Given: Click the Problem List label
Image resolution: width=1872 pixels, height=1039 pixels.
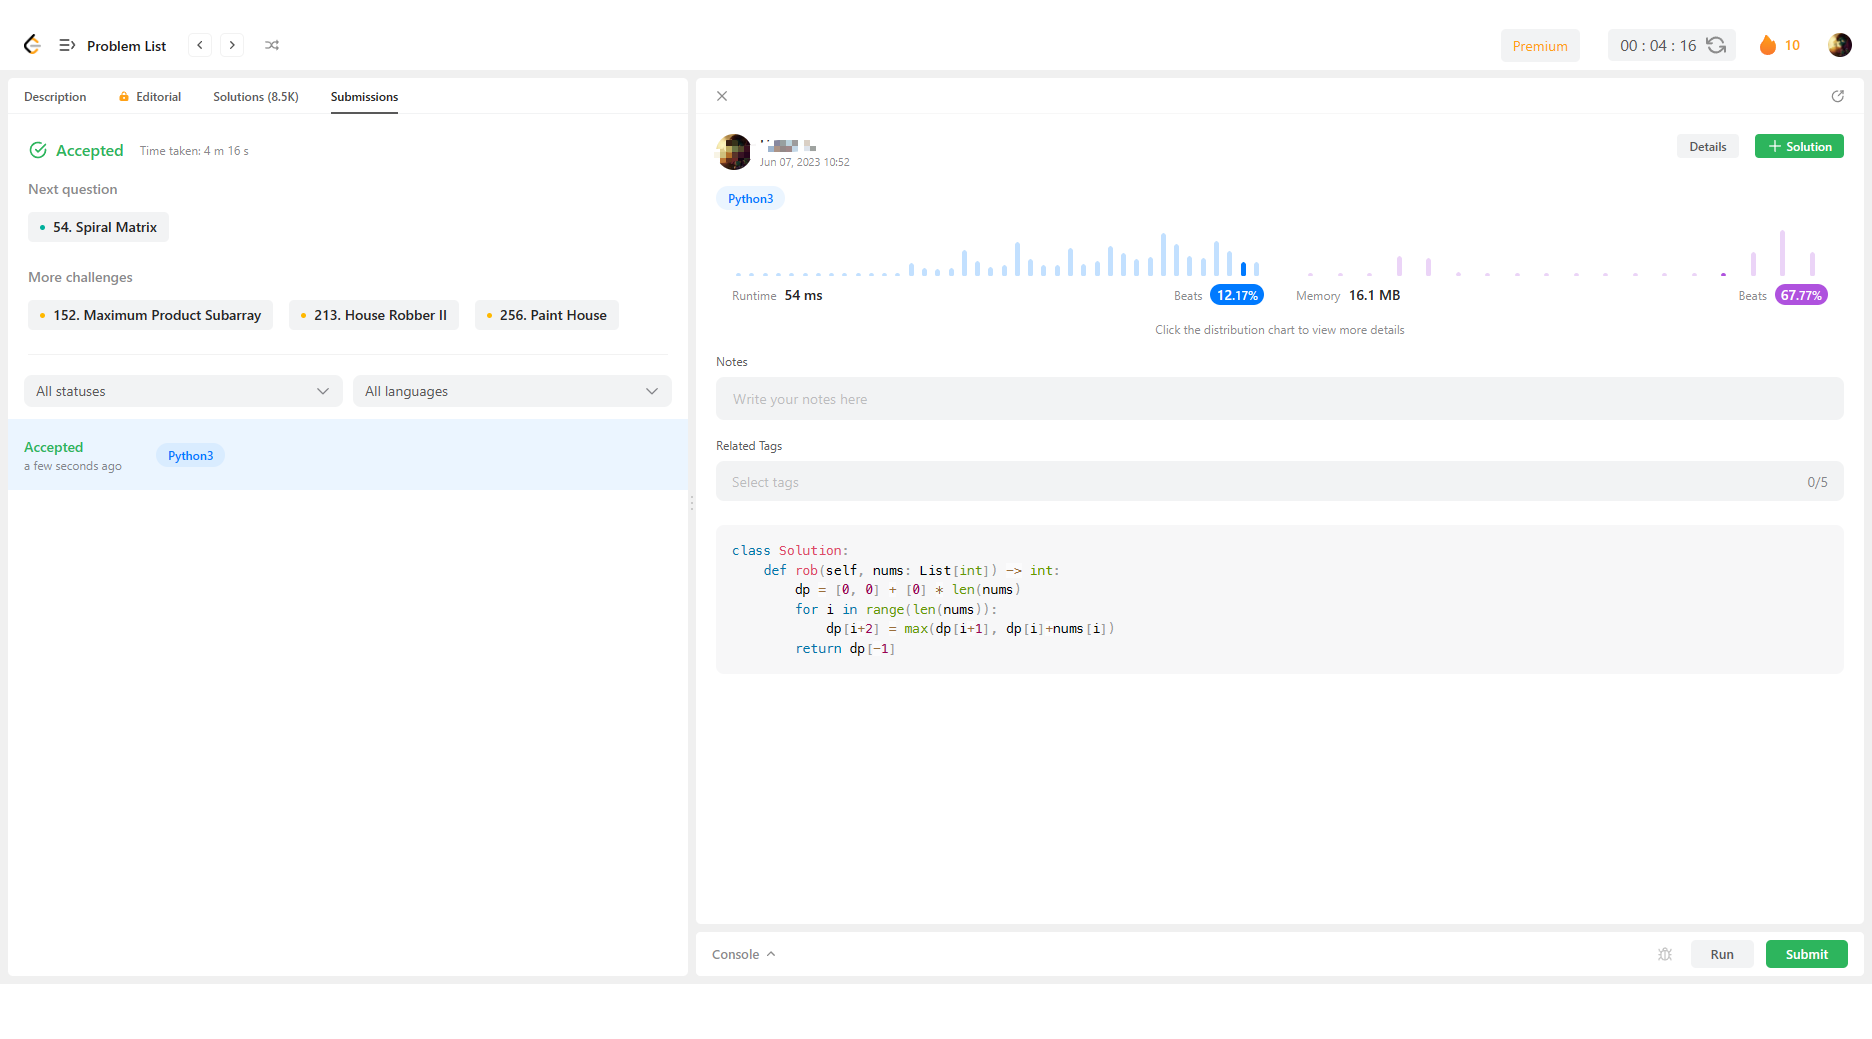Looking at the screenshot, I should 126,46.
